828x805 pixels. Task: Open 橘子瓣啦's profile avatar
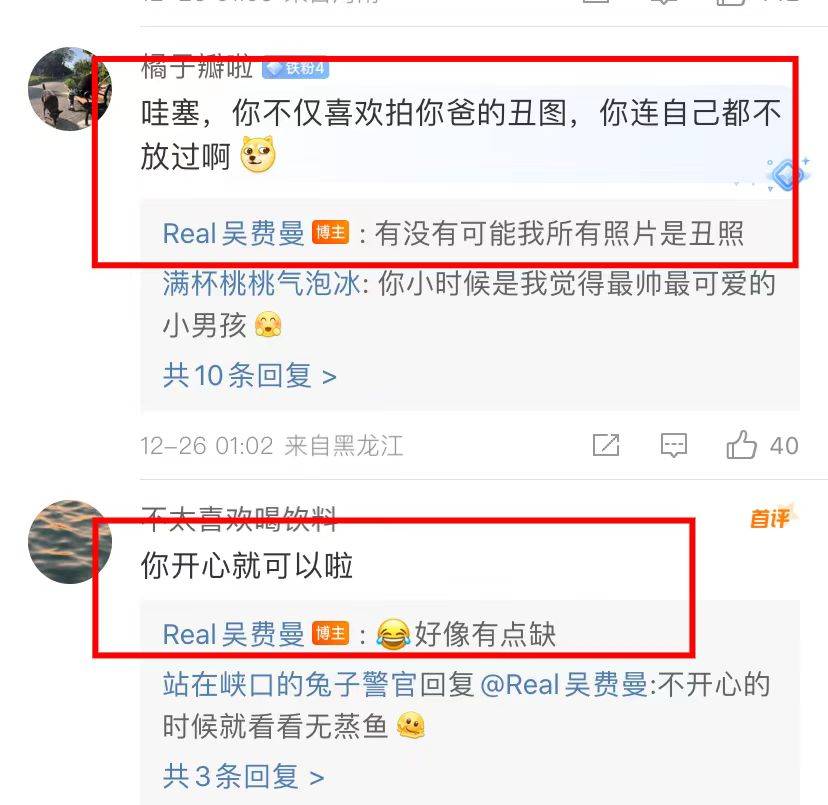tap(70, 89)
